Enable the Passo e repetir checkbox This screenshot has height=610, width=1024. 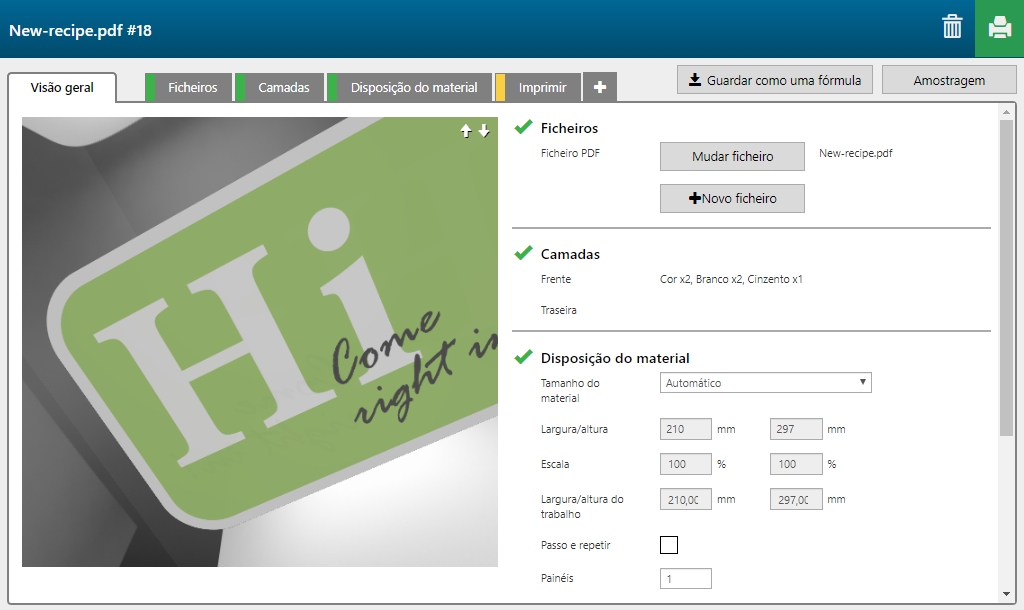669,545
